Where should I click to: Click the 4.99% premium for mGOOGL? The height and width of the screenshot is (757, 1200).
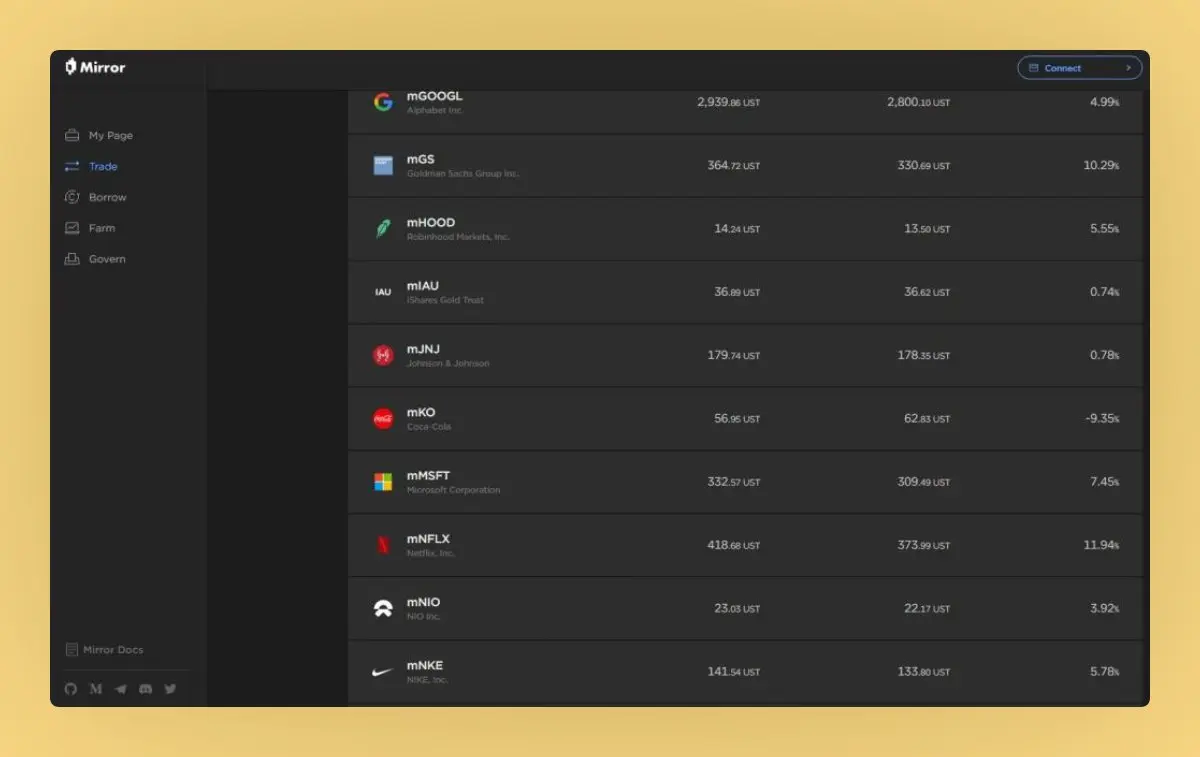(1104, 102)
